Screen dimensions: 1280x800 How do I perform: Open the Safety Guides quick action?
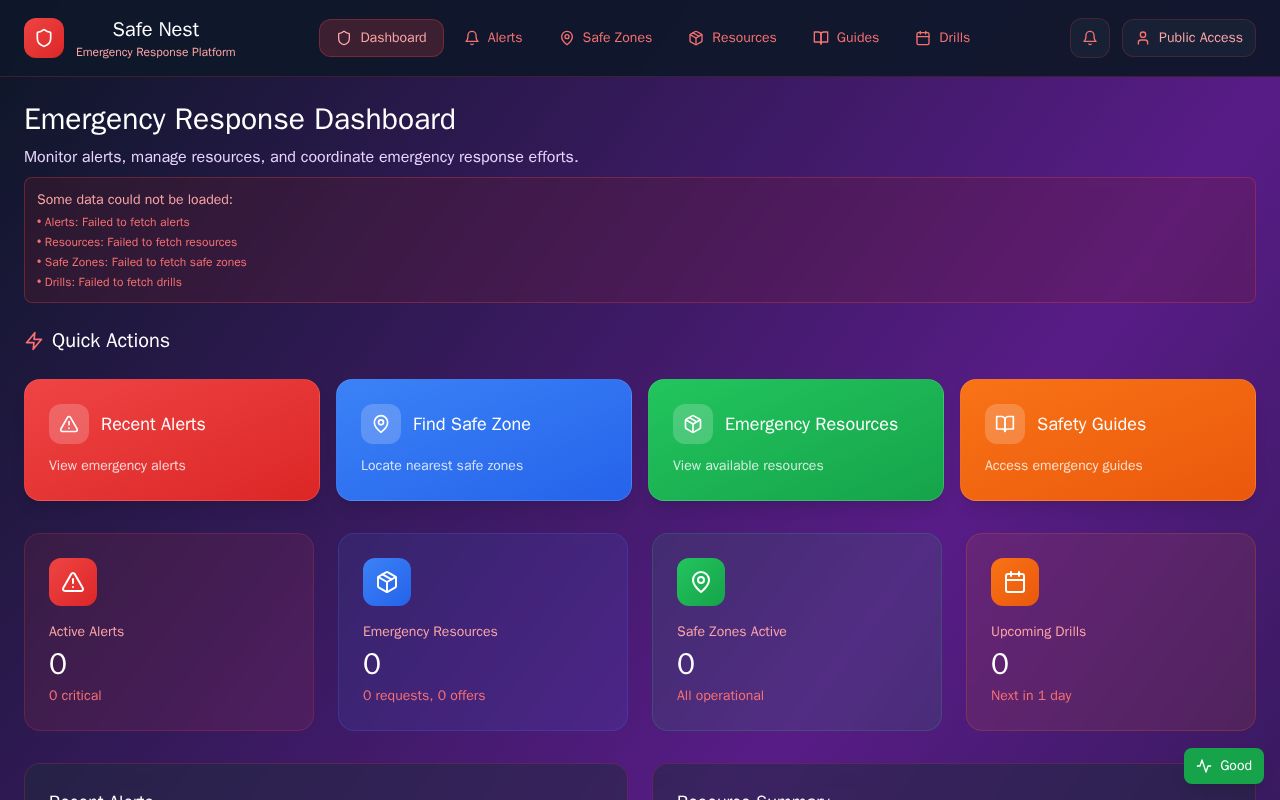pos(1108,440)
